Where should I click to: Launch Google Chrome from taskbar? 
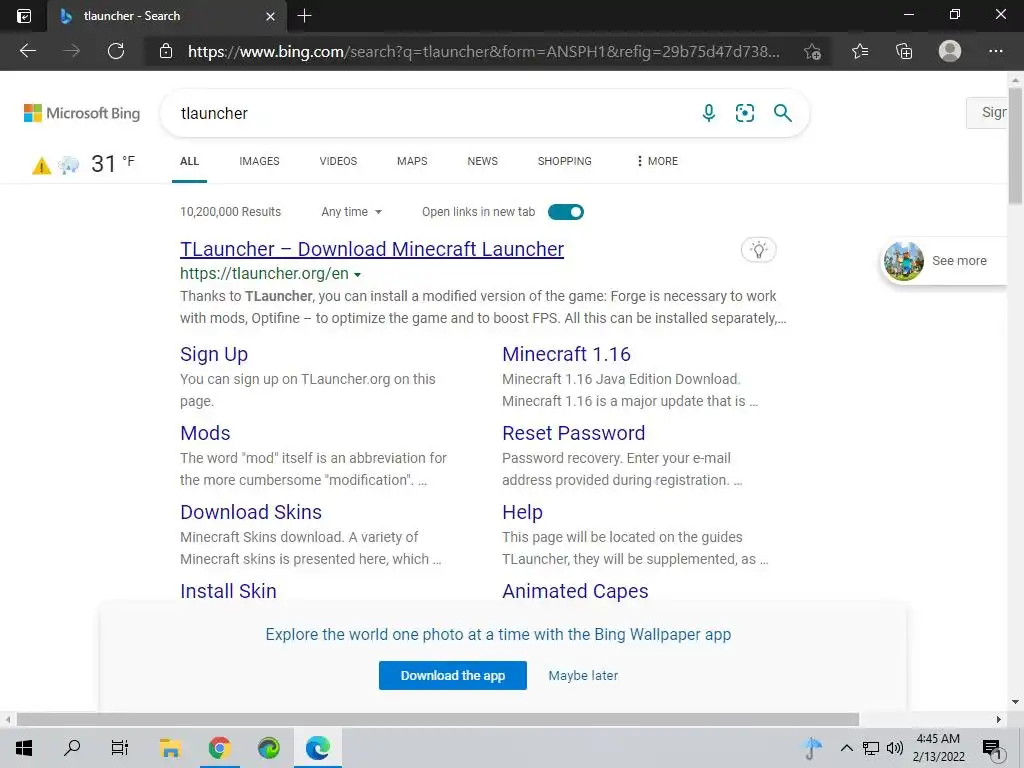(219, 748)
